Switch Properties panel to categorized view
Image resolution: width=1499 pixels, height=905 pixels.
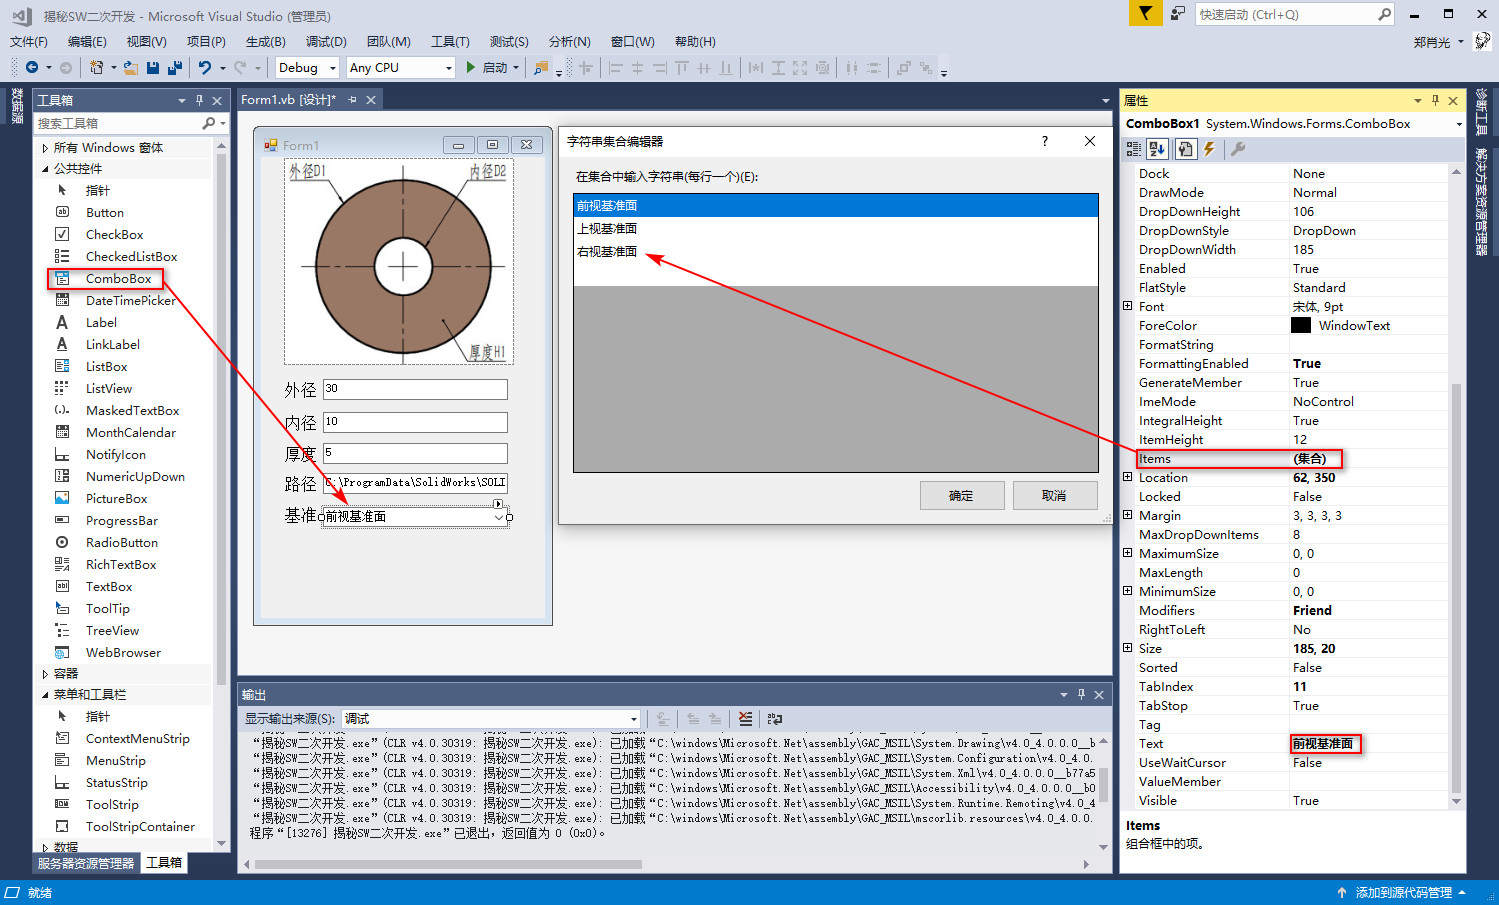[1133, 148]
